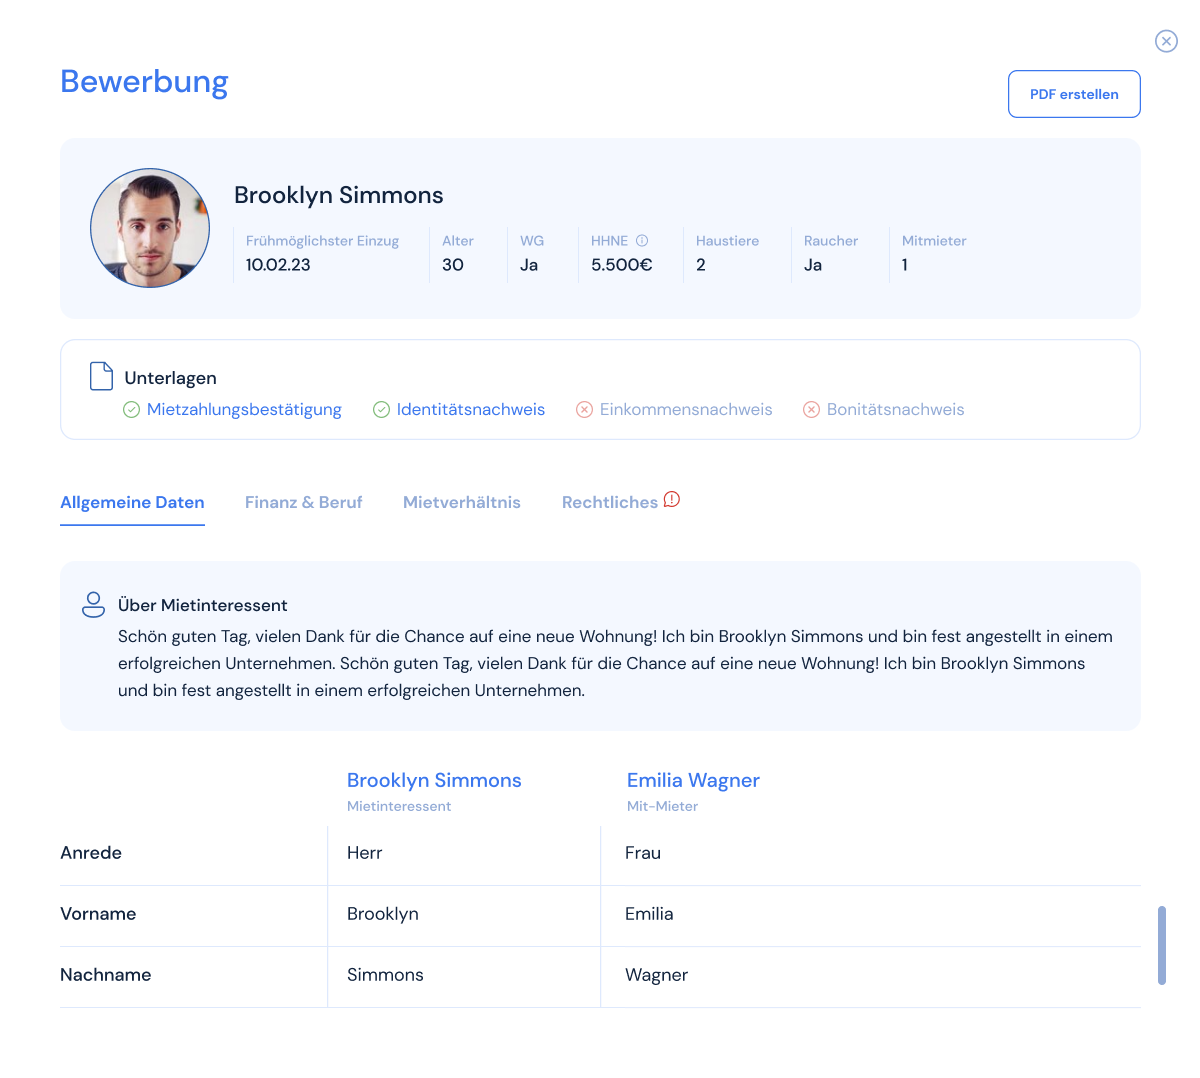Select Brooklyn Simmons Mietinteressent column header
This screenshot has width=1200, height=1078.
point(434,780)
